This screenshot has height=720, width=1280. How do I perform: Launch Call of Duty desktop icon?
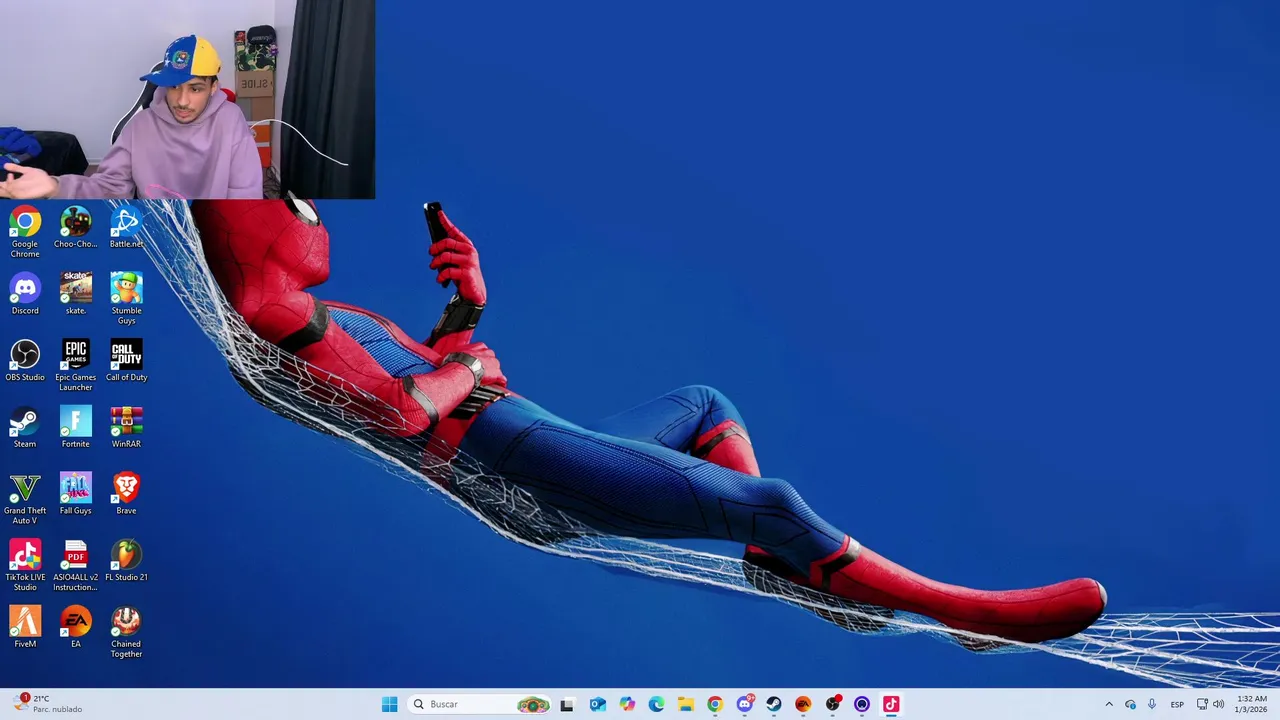(126, 361)
